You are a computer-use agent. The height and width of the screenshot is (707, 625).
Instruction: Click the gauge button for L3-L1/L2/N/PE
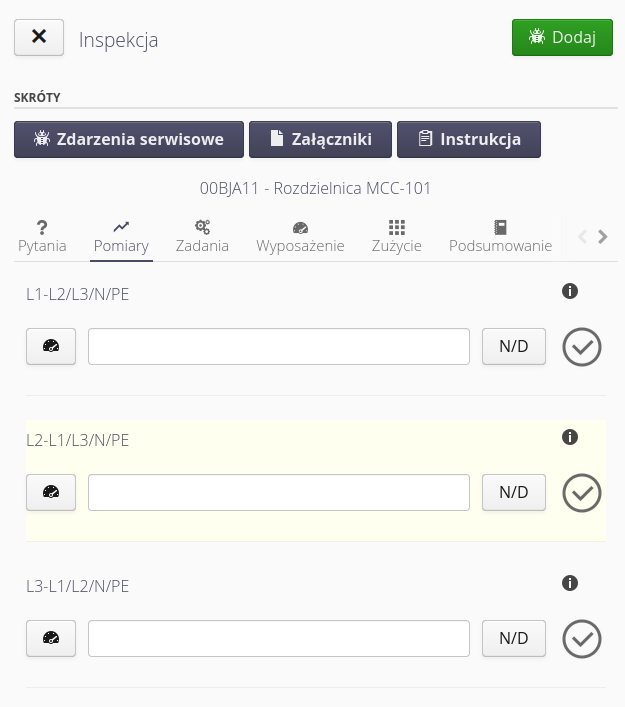point(51,639)
